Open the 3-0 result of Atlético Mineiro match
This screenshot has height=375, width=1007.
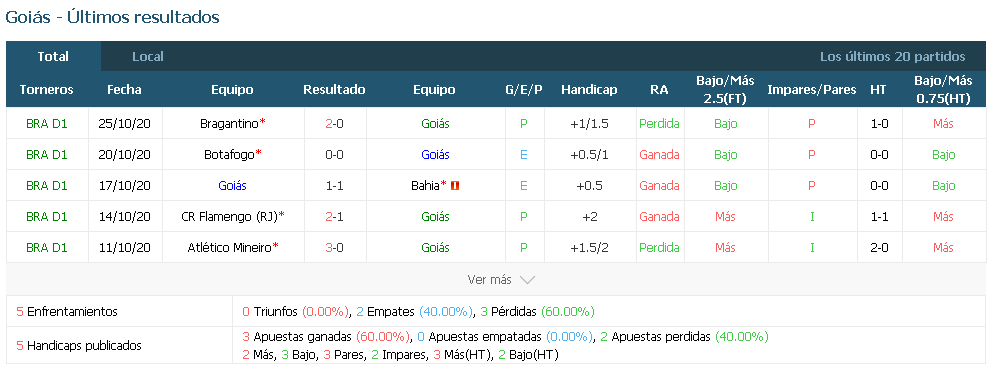tap(335, 247)
